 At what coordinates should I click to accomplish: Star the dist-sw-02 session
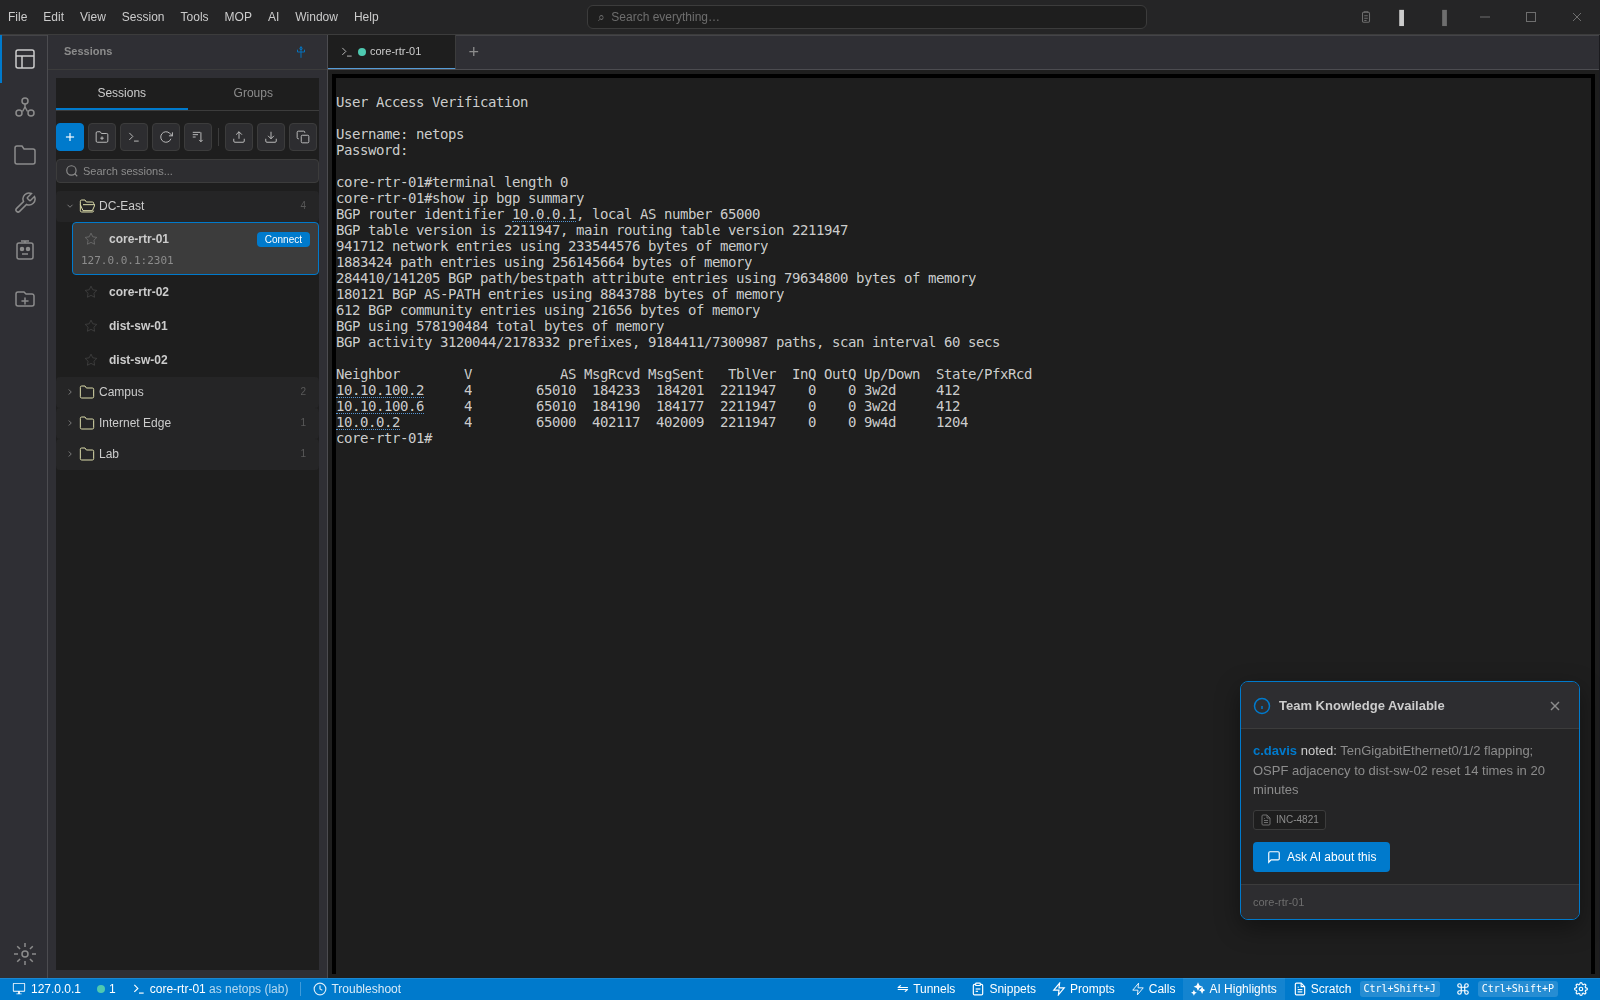[91, 360]
